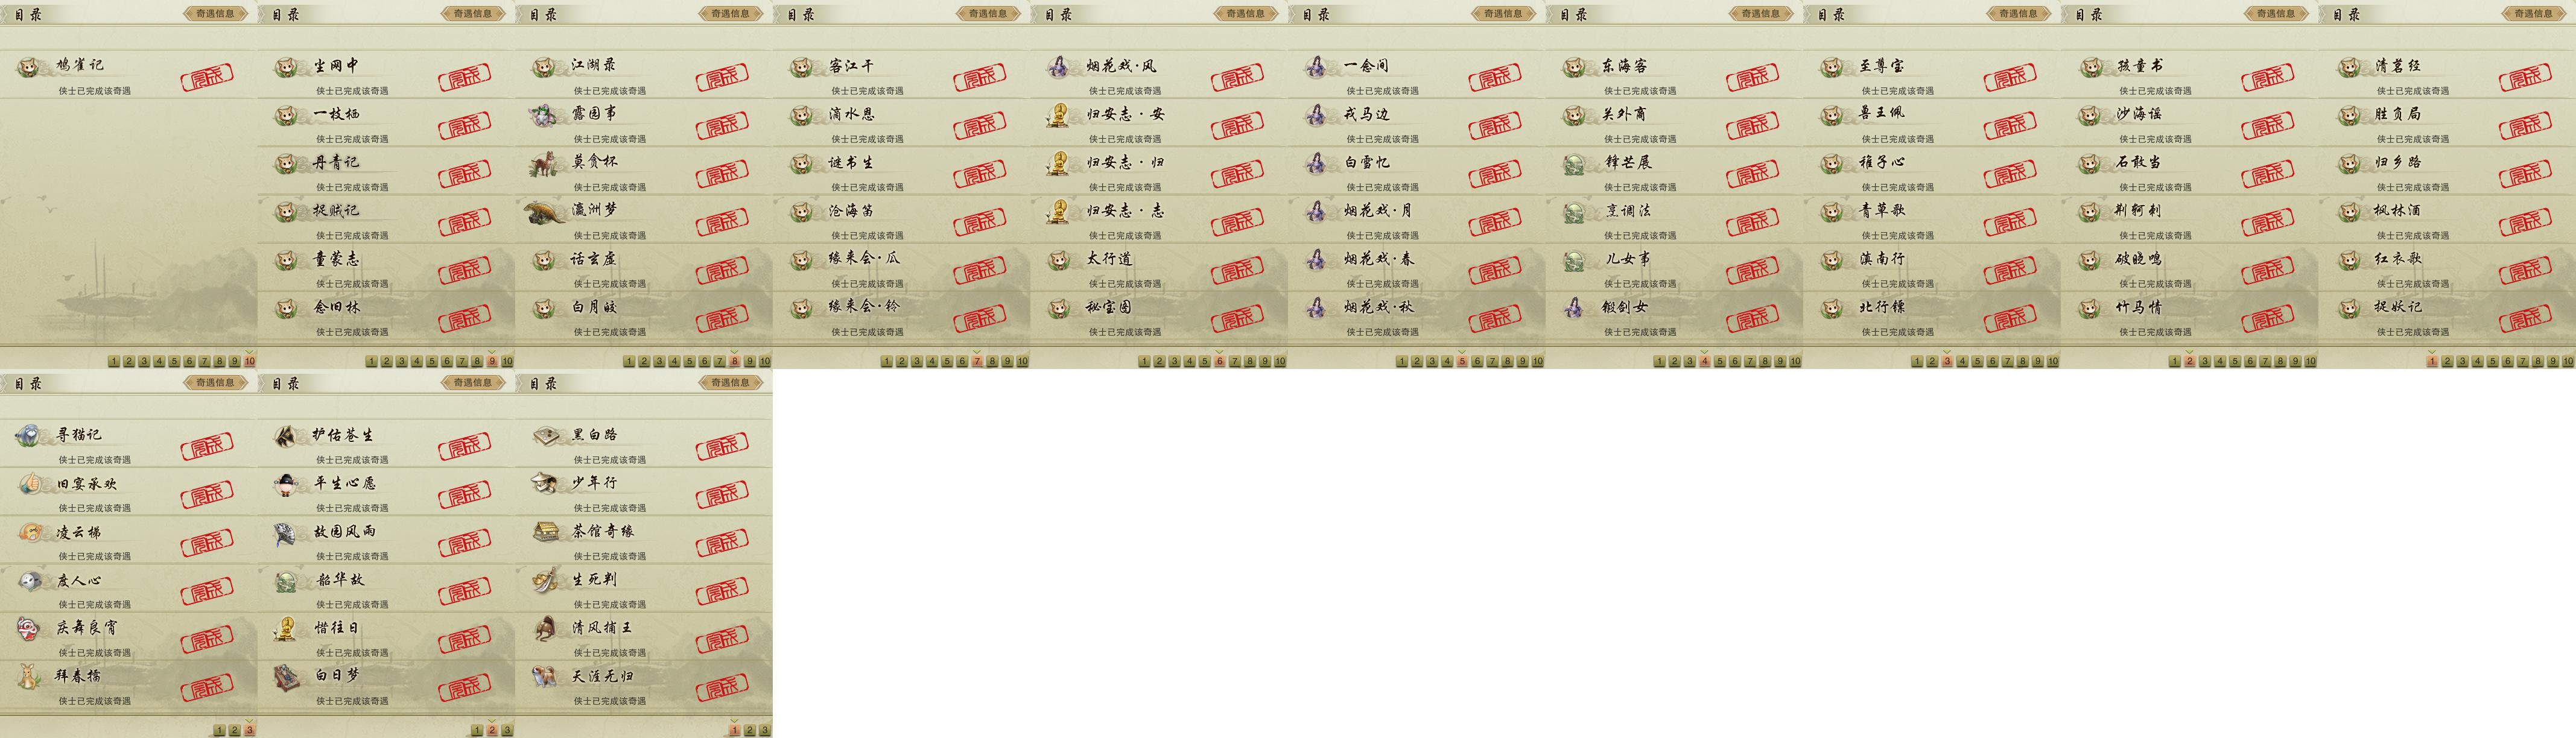The height and width of the screenshot is (738, 2576).
Task: Select the 一念间 adventure entry
Action: click(x=1416, y=74)
